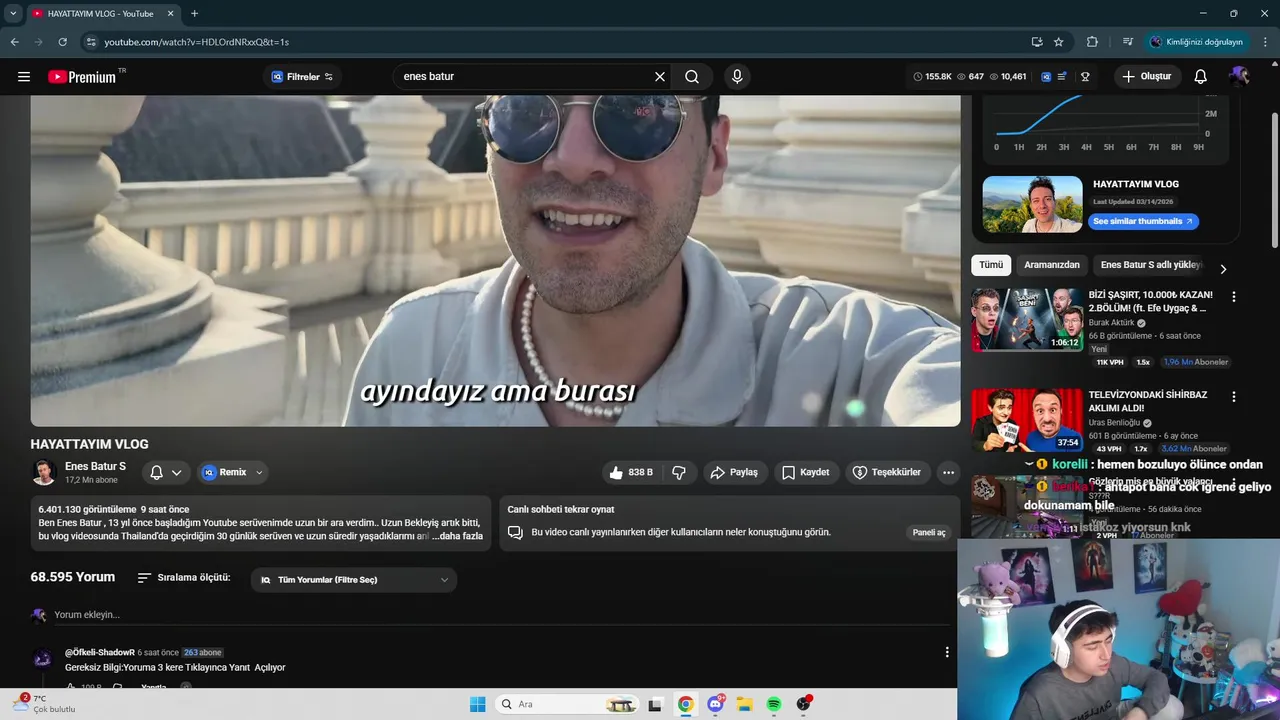Activate voice search microphone
This screenshot has width=1280, height=720.
[737, 77]
